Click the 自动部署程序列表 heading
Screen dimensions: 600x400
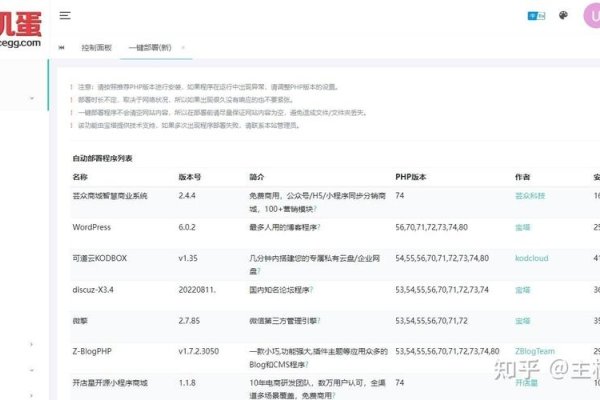[103, 158]
